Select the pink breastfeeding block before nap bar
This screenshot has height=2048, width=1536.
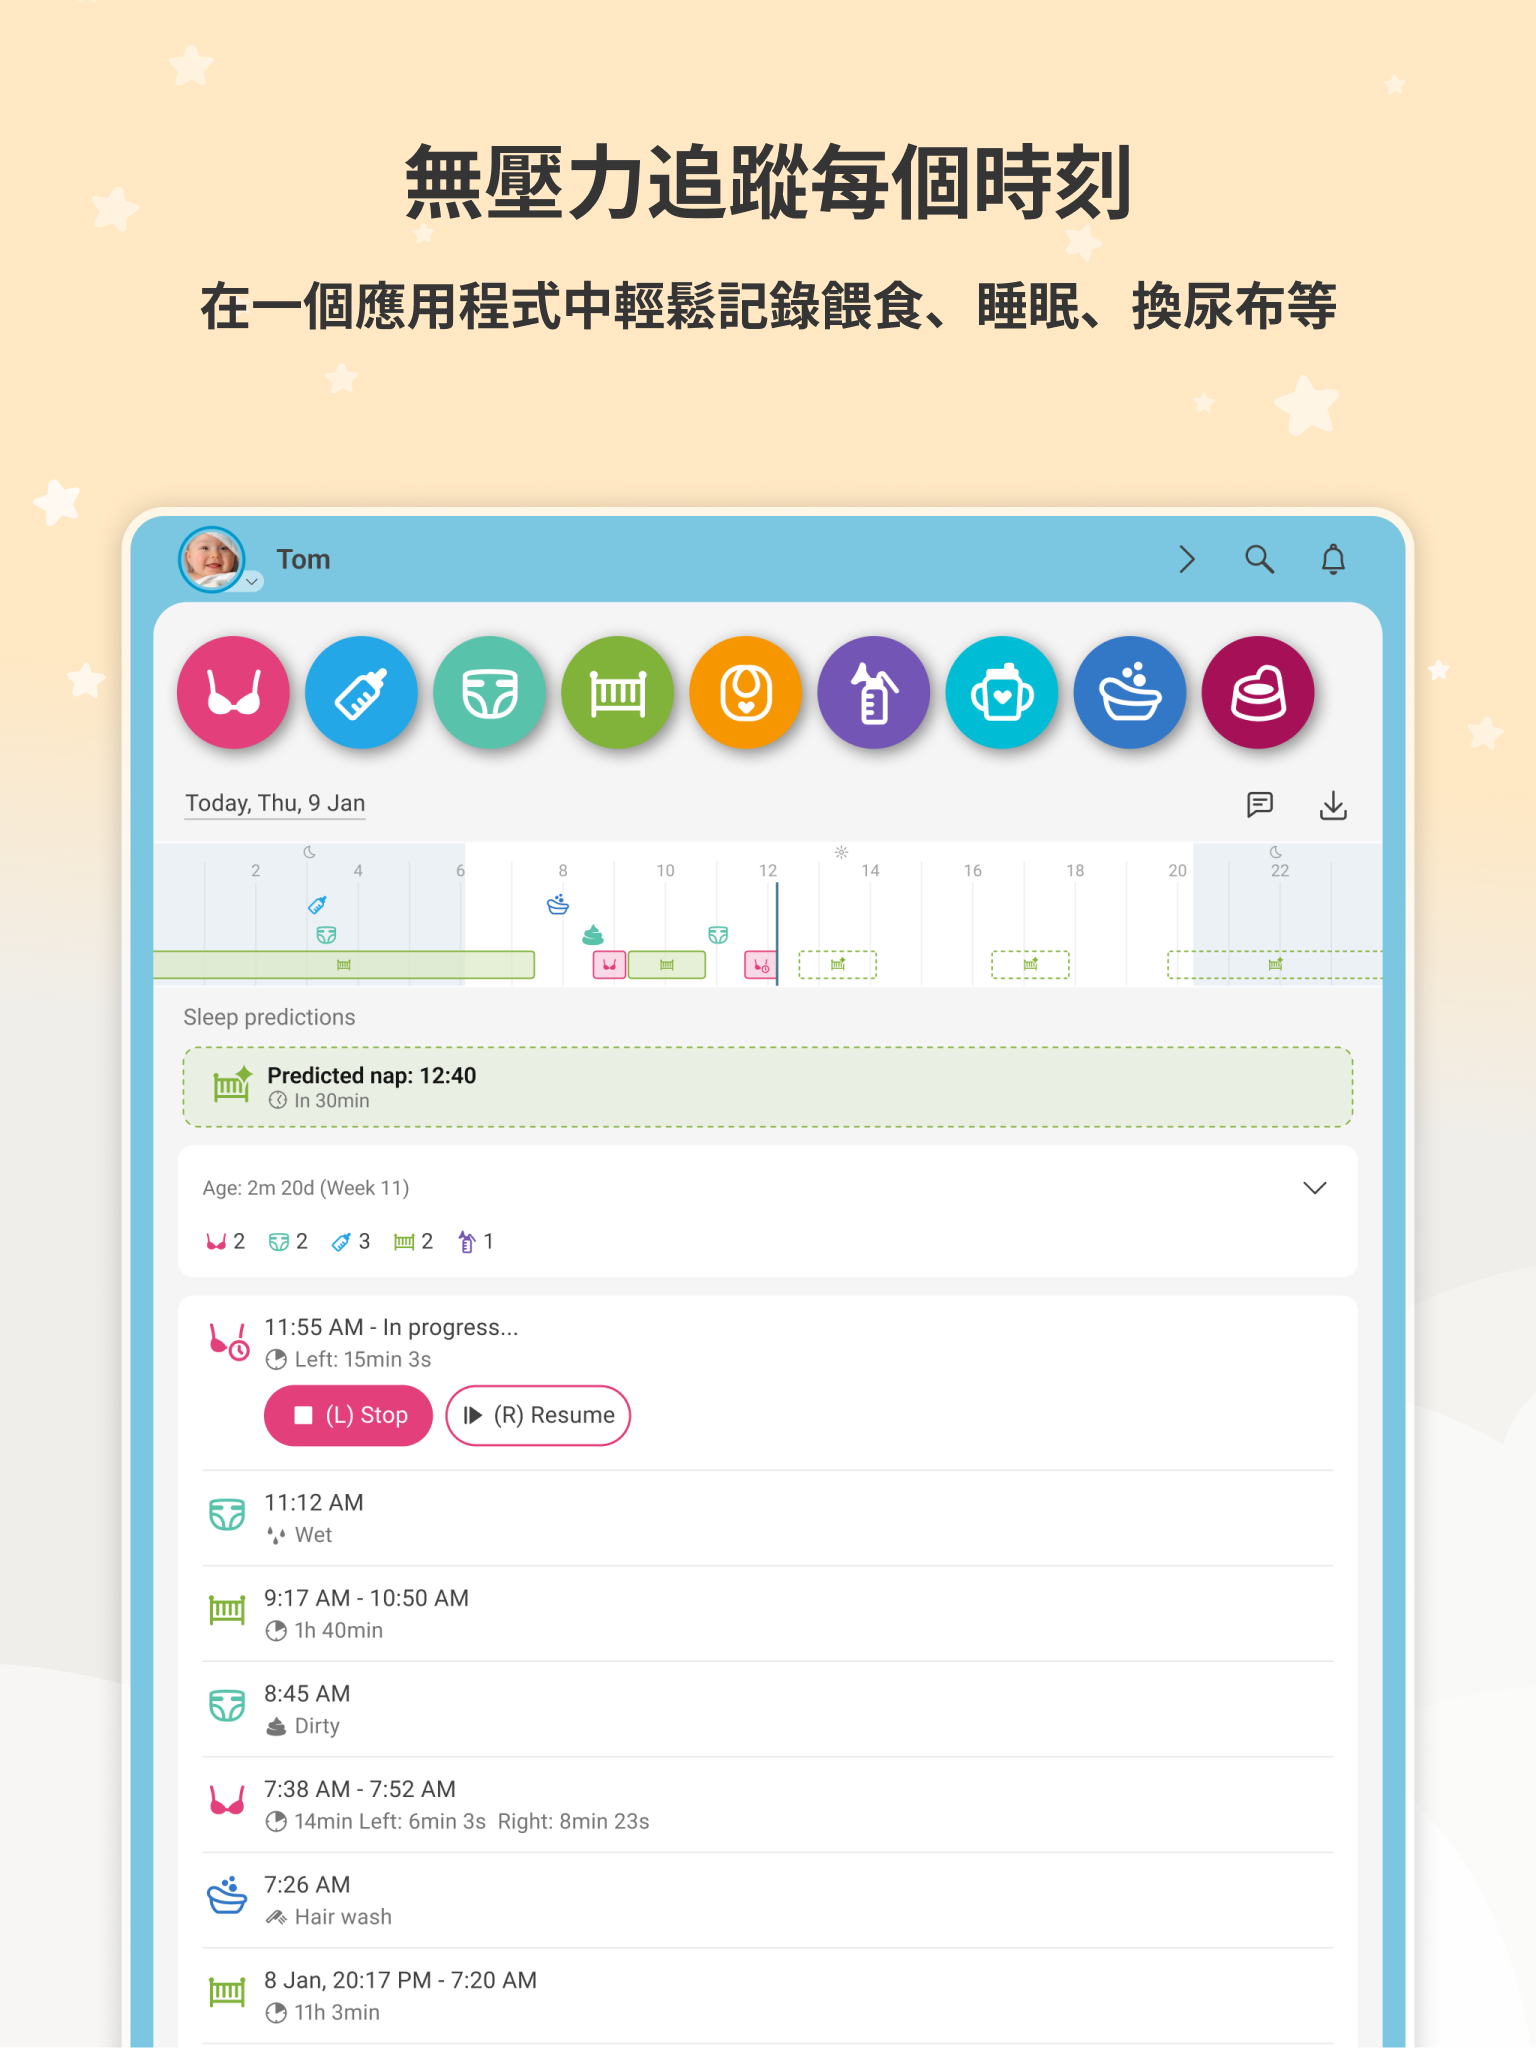coord(609,965)
